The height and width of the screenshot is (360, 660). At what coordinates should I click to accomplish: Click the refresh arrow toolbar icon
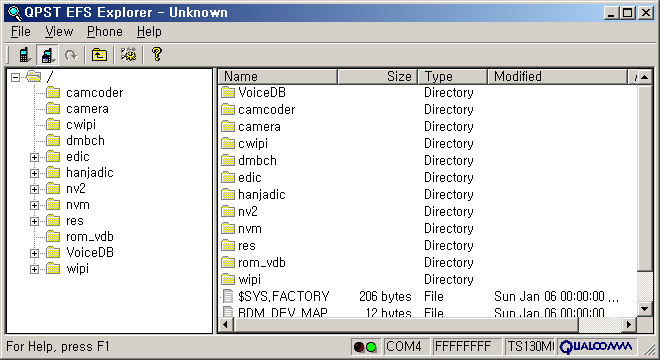click(71, 55)
